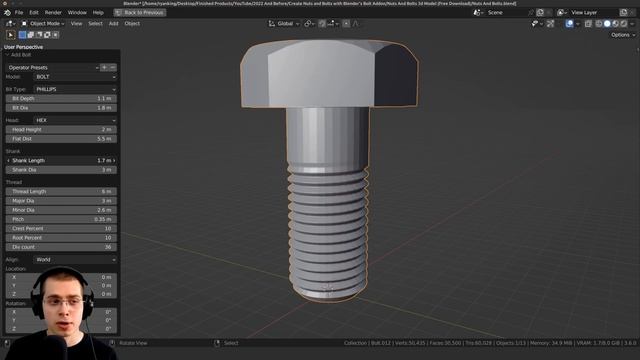Open the Operator Presets dropdown

[x=53, y=67]
